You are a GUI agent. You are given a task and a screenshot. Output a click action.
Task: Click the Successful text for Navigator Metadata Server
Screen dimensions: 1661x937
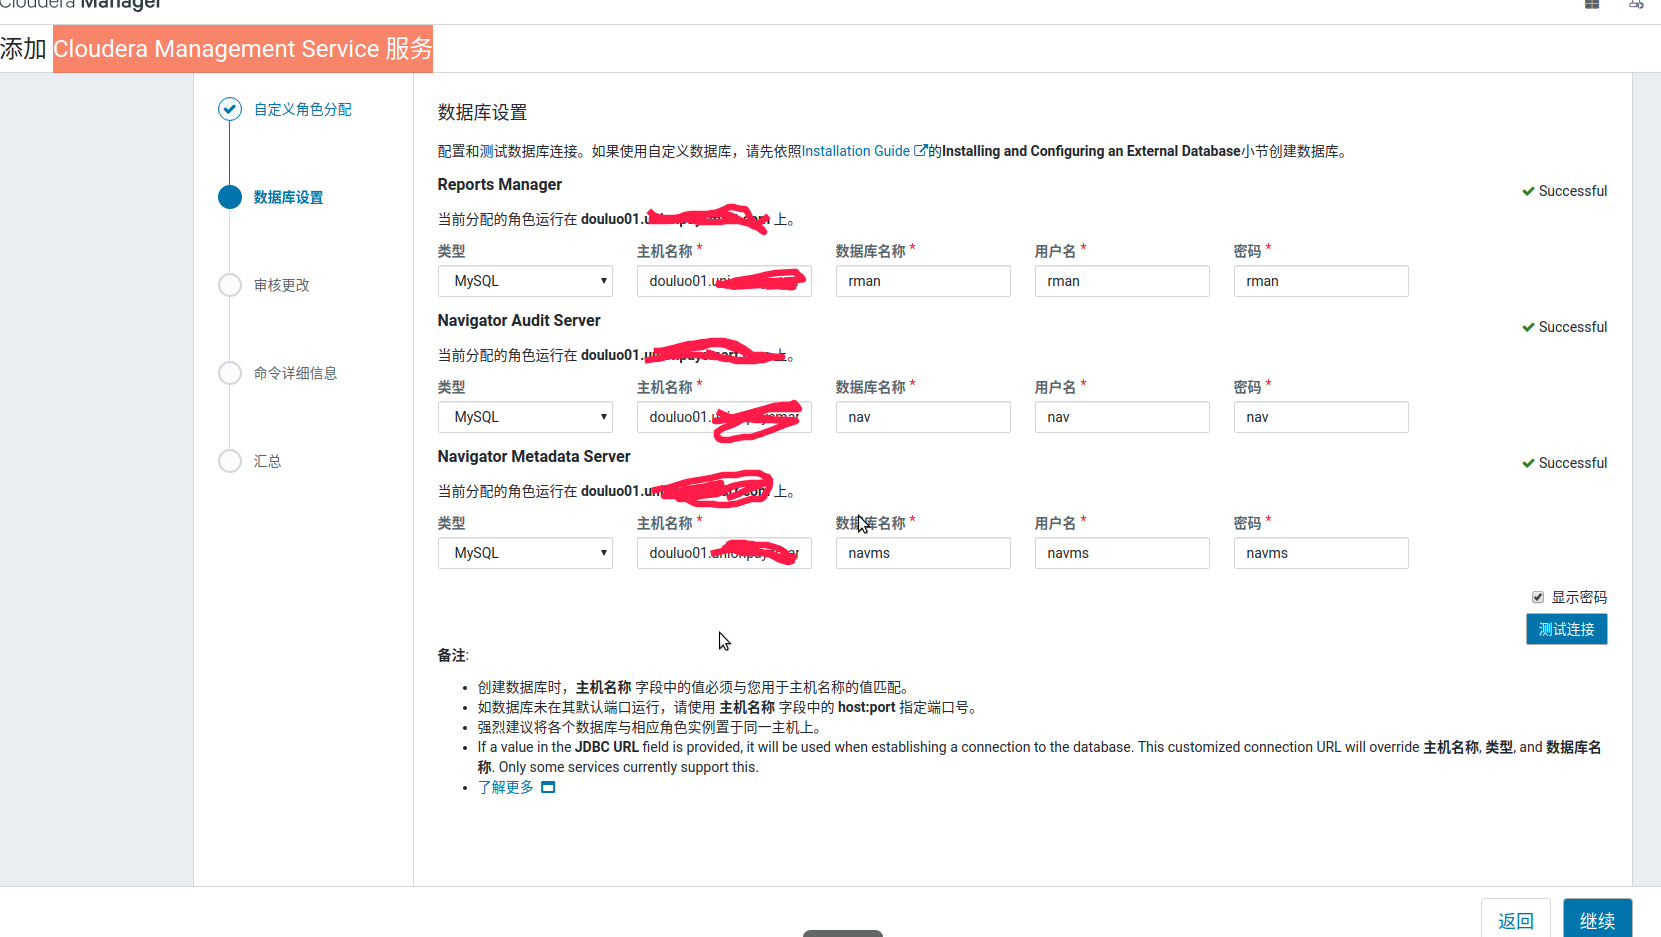point(1573,463)
